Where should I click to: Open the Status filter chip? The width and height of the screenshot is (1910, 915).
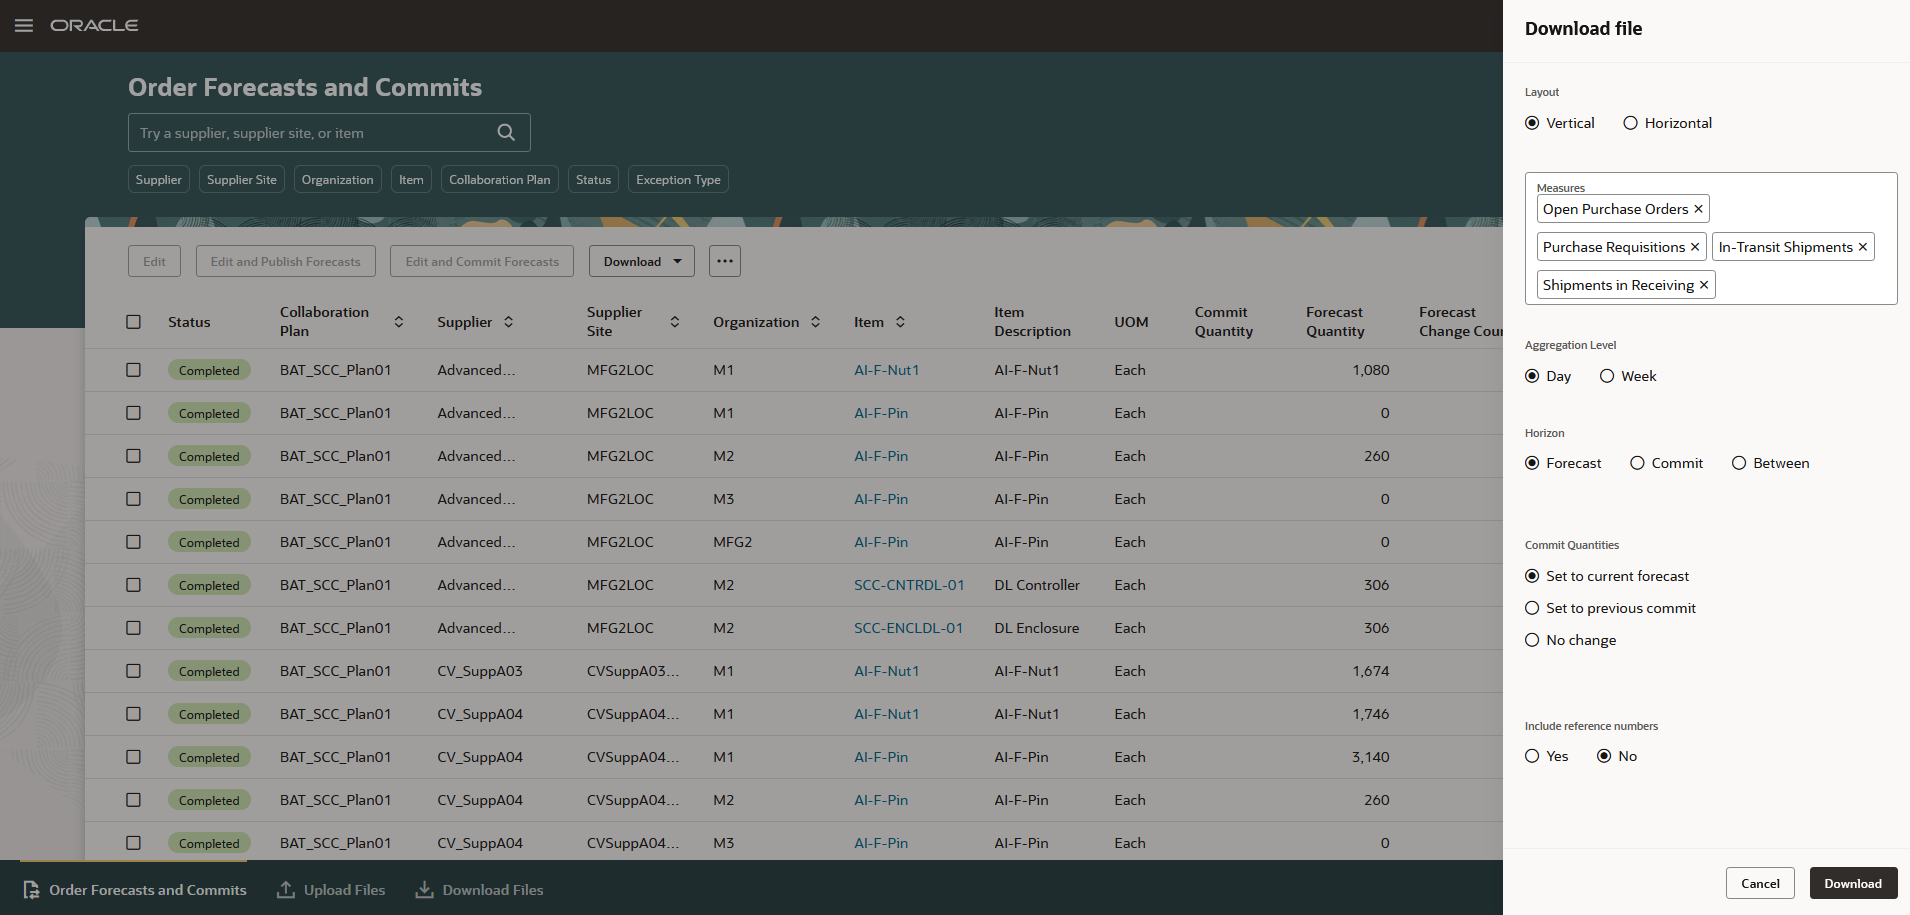tap(593, 180)
